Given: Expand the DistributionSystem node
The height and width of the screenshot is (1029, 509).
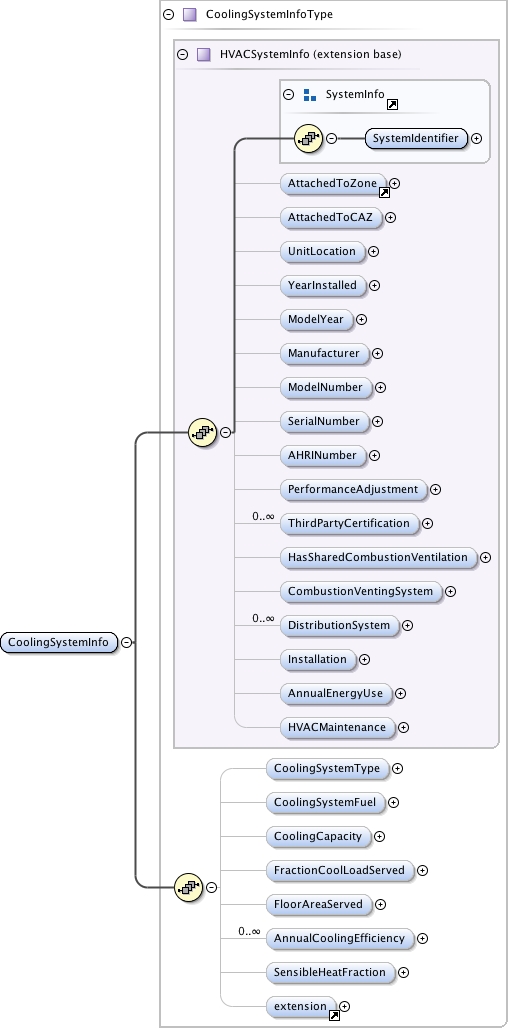Looking at the screenshot, I should pos(407,625).
